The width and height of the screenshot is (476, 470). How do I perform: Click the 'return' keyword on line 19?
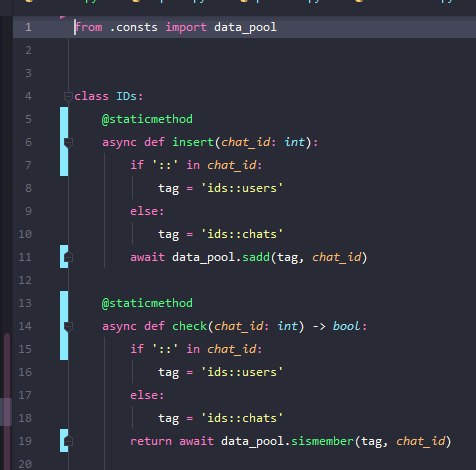[x=151, y=441]
